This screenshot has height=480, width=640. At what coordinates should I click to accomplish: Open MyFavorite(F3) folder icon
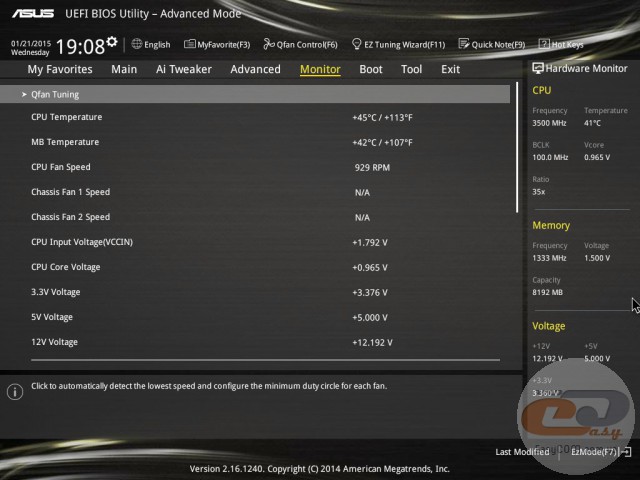click(189, 44)
